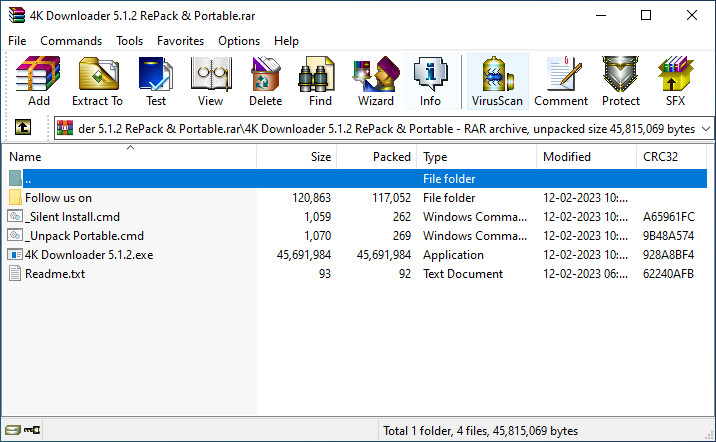This screenshot has height=442, width=716.
Task: Select '_Unpack Portable.cmd' file name
Action: (x=84, y=236)
